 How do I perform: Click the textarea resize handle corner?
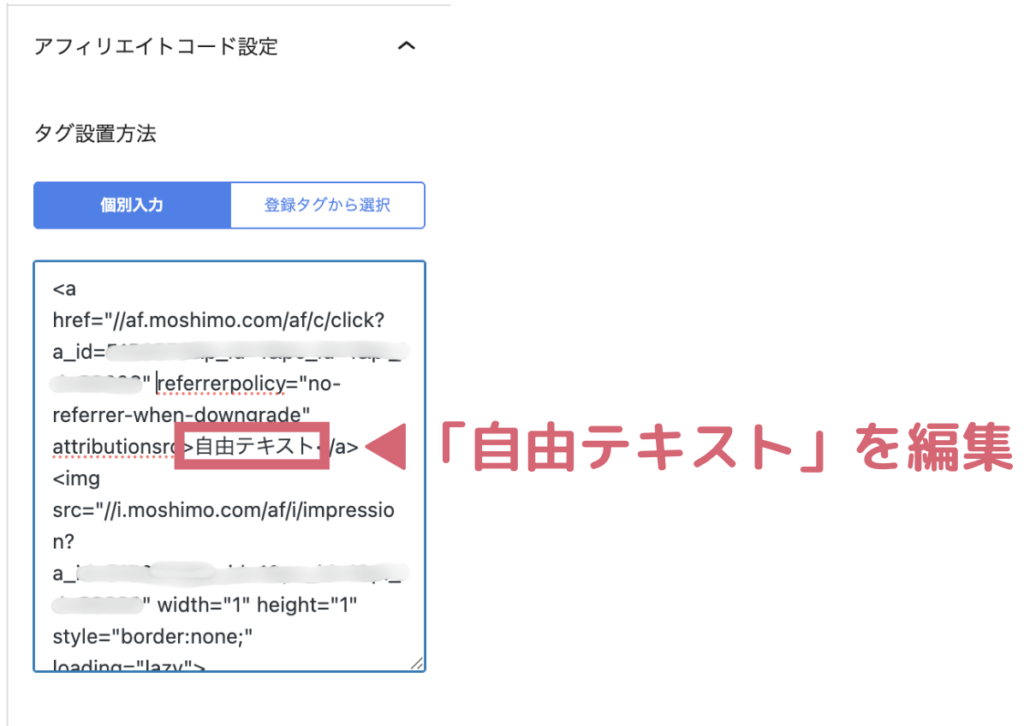pos(417,663)
